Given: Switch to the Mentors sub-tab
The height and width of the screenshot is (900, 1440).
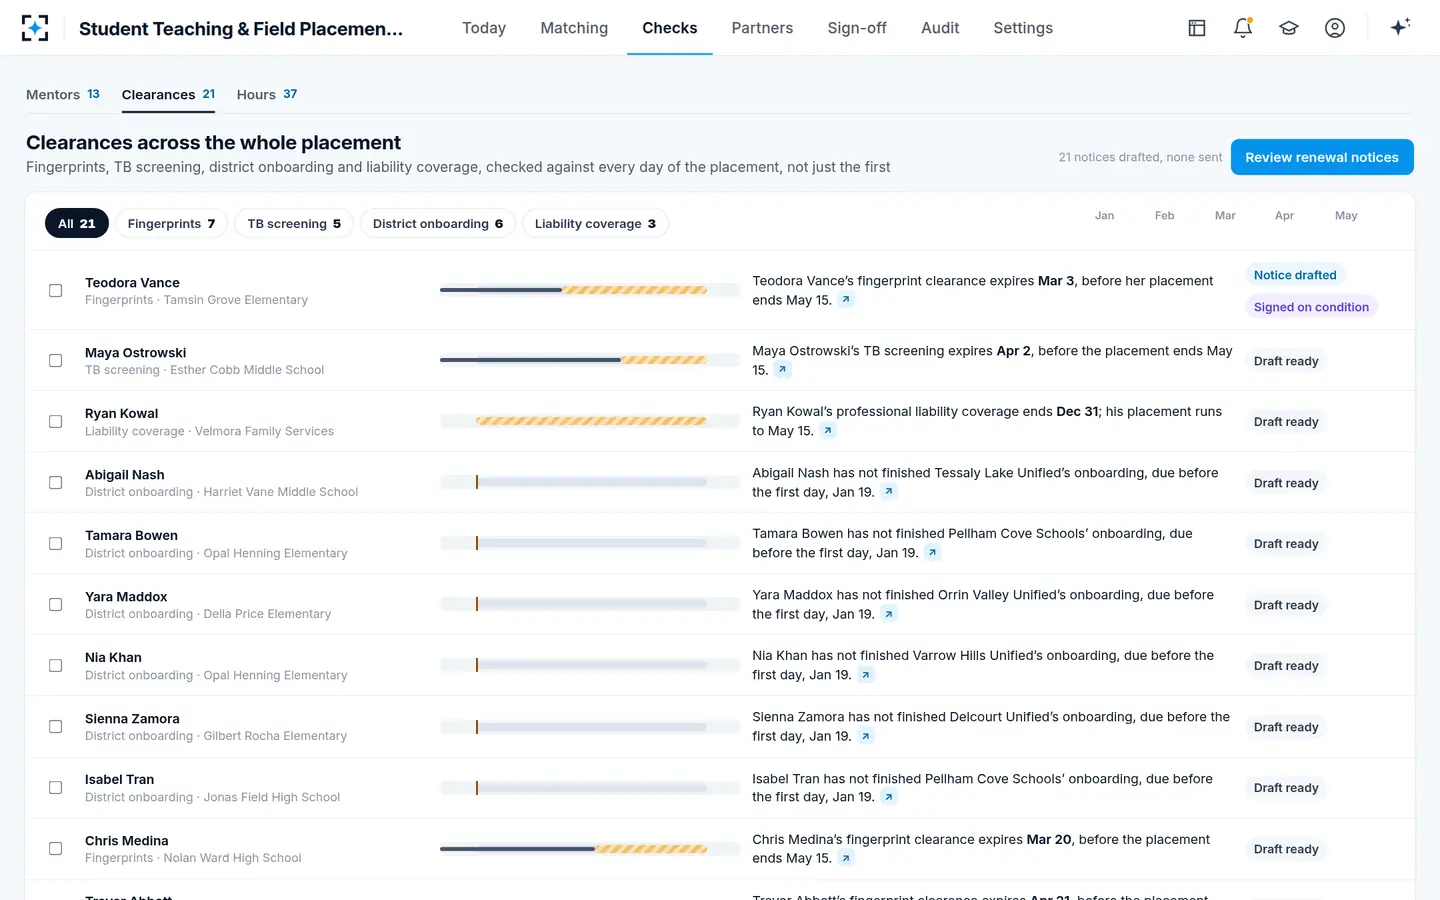Looking at the screenshot, I should tap(63, 95).
